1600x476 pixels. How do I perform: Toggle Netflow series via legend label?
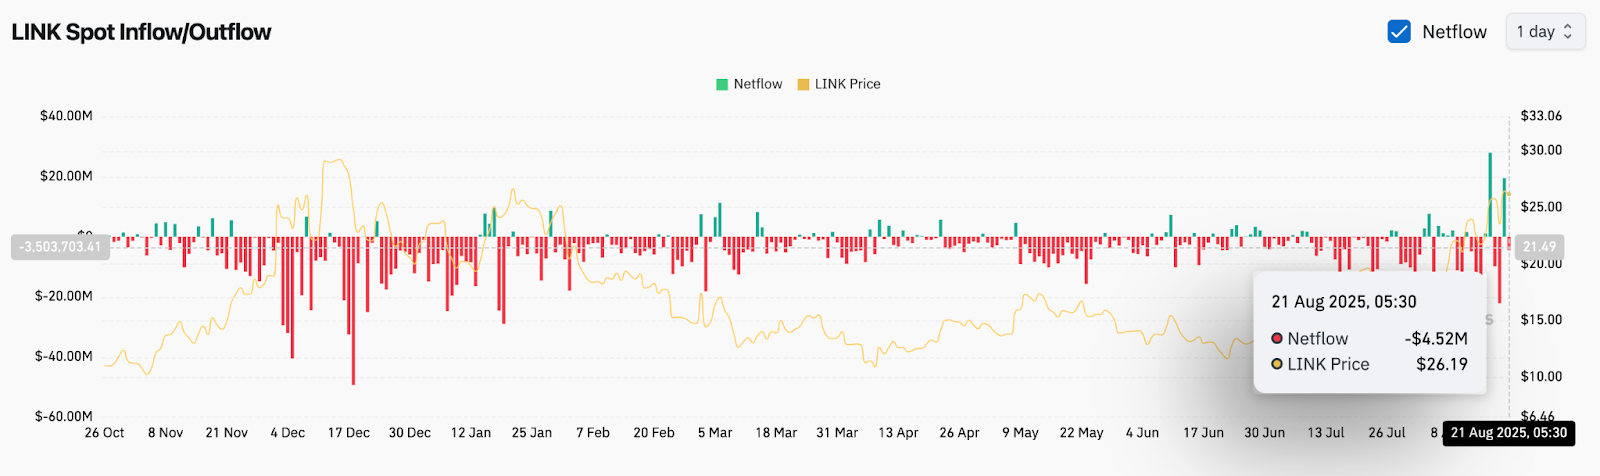[x=758, y=84]
